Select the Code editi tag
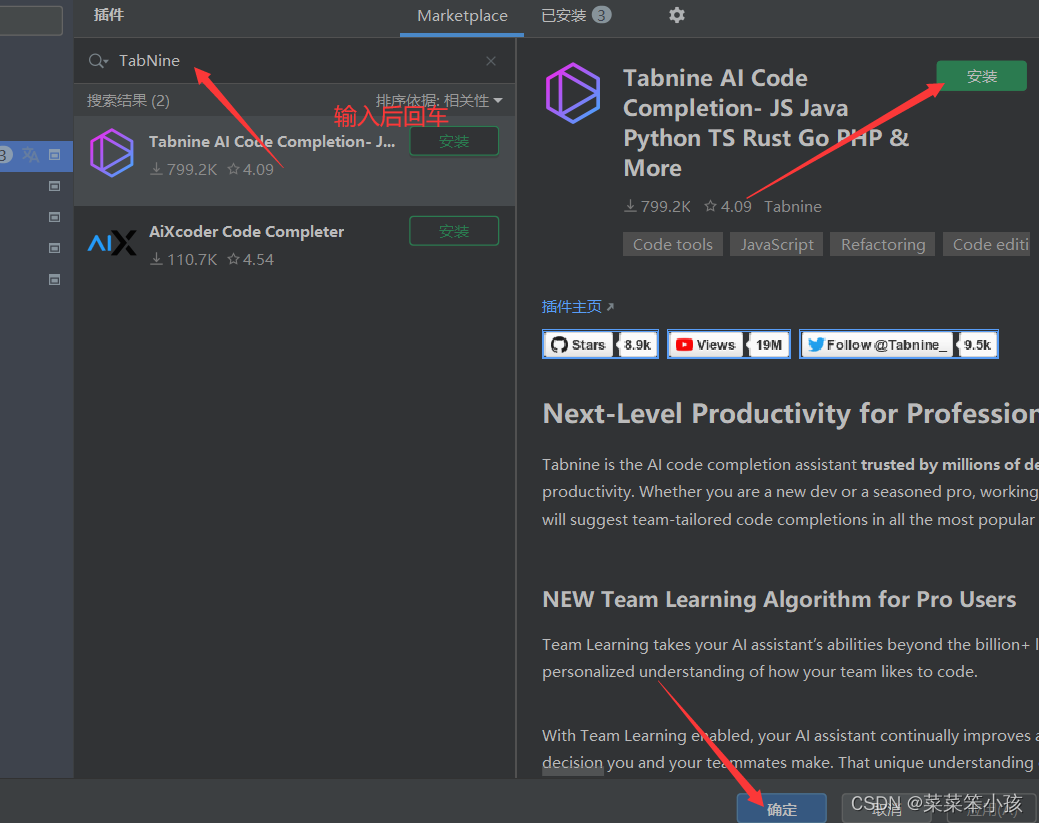The height and width of the screenshot is (823, 1039). tap(987, 245)
